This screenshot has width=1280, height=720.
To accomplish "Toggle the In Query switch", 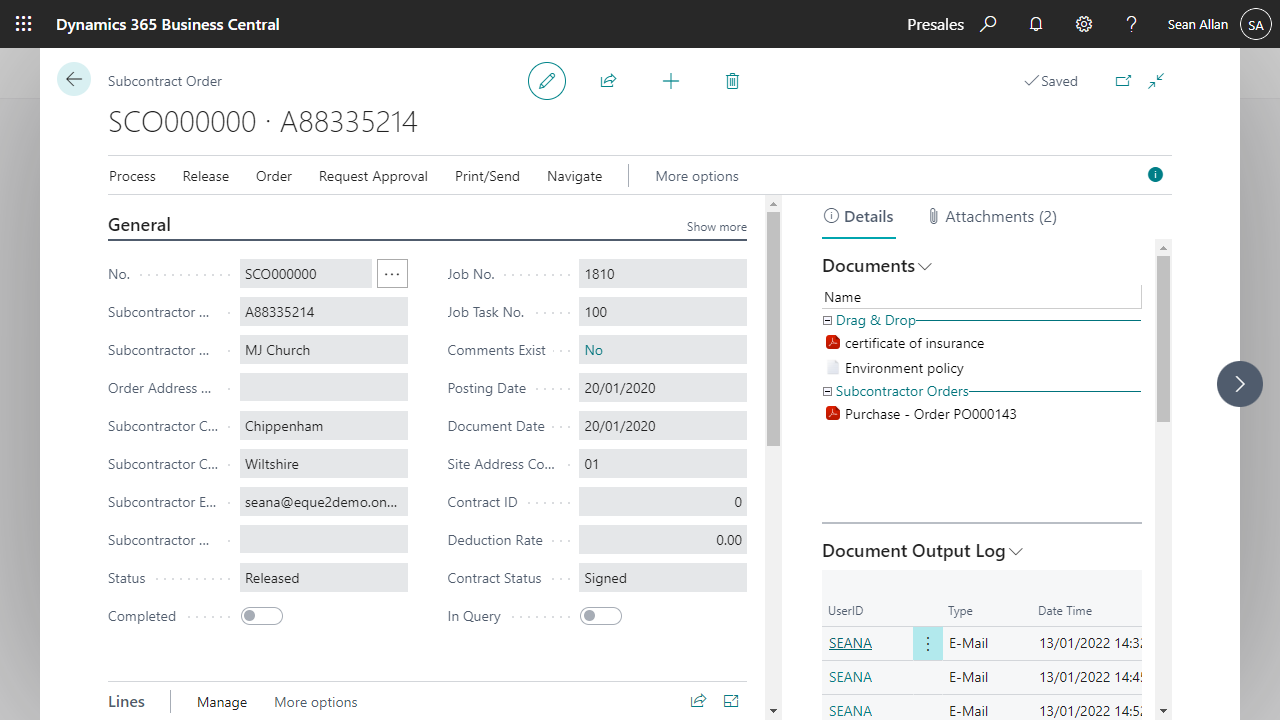I will (601, 616).
